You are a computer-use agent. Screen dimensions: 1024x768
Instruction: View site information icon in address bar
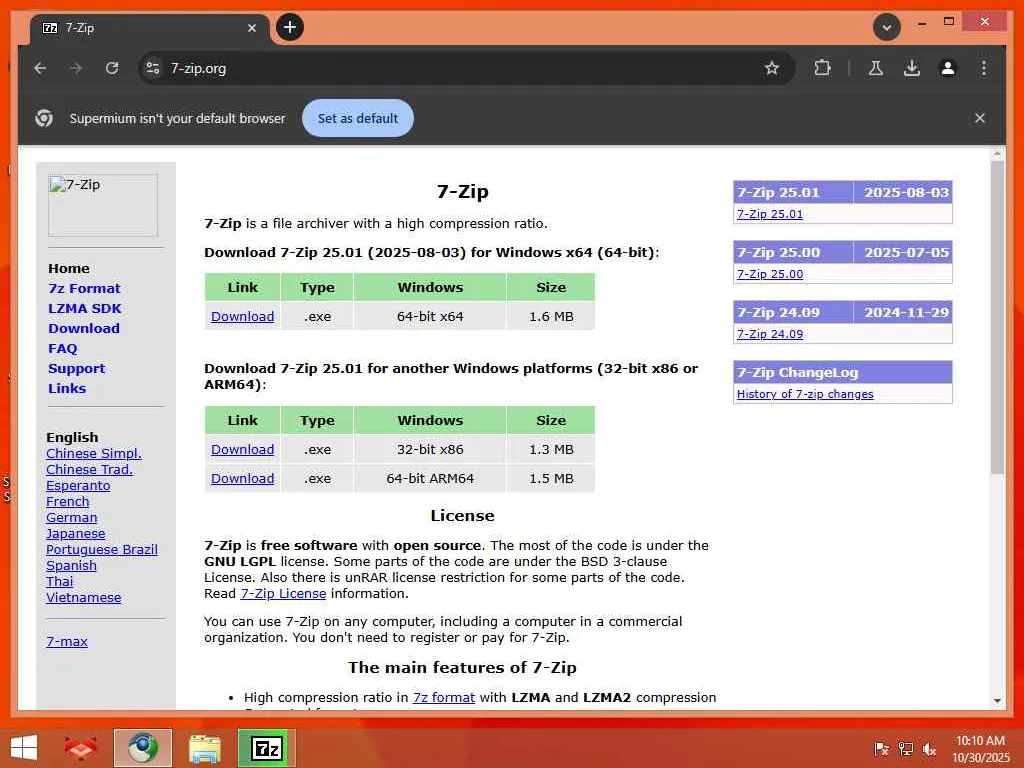pos(153,68)
